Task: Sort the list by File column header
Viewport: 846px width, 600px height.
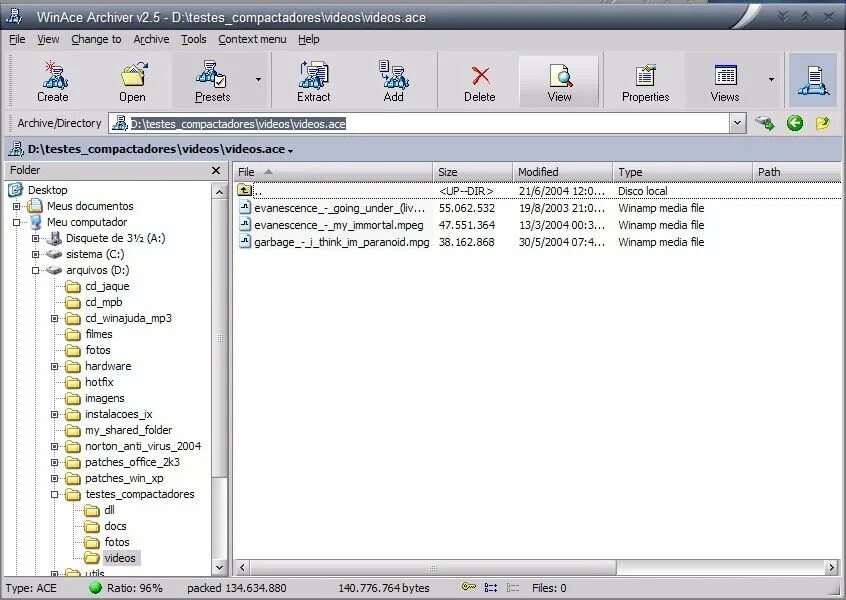Action: pyautogui.click(x=332, y=172)
